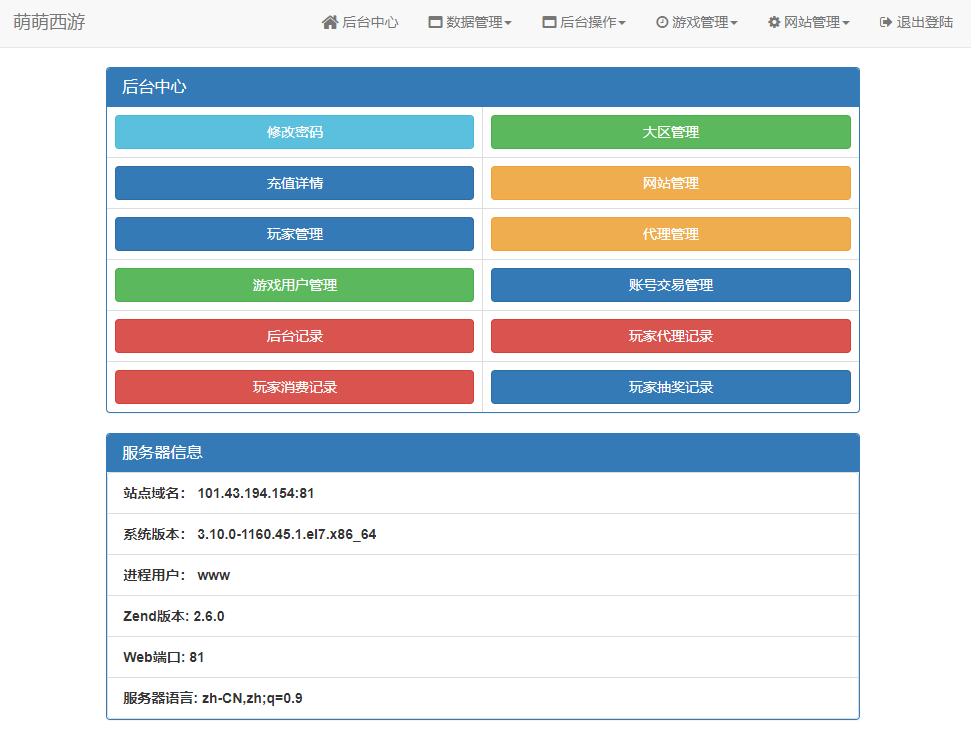
Task: Select the 充值详情 button
Action: pos(294,183)
